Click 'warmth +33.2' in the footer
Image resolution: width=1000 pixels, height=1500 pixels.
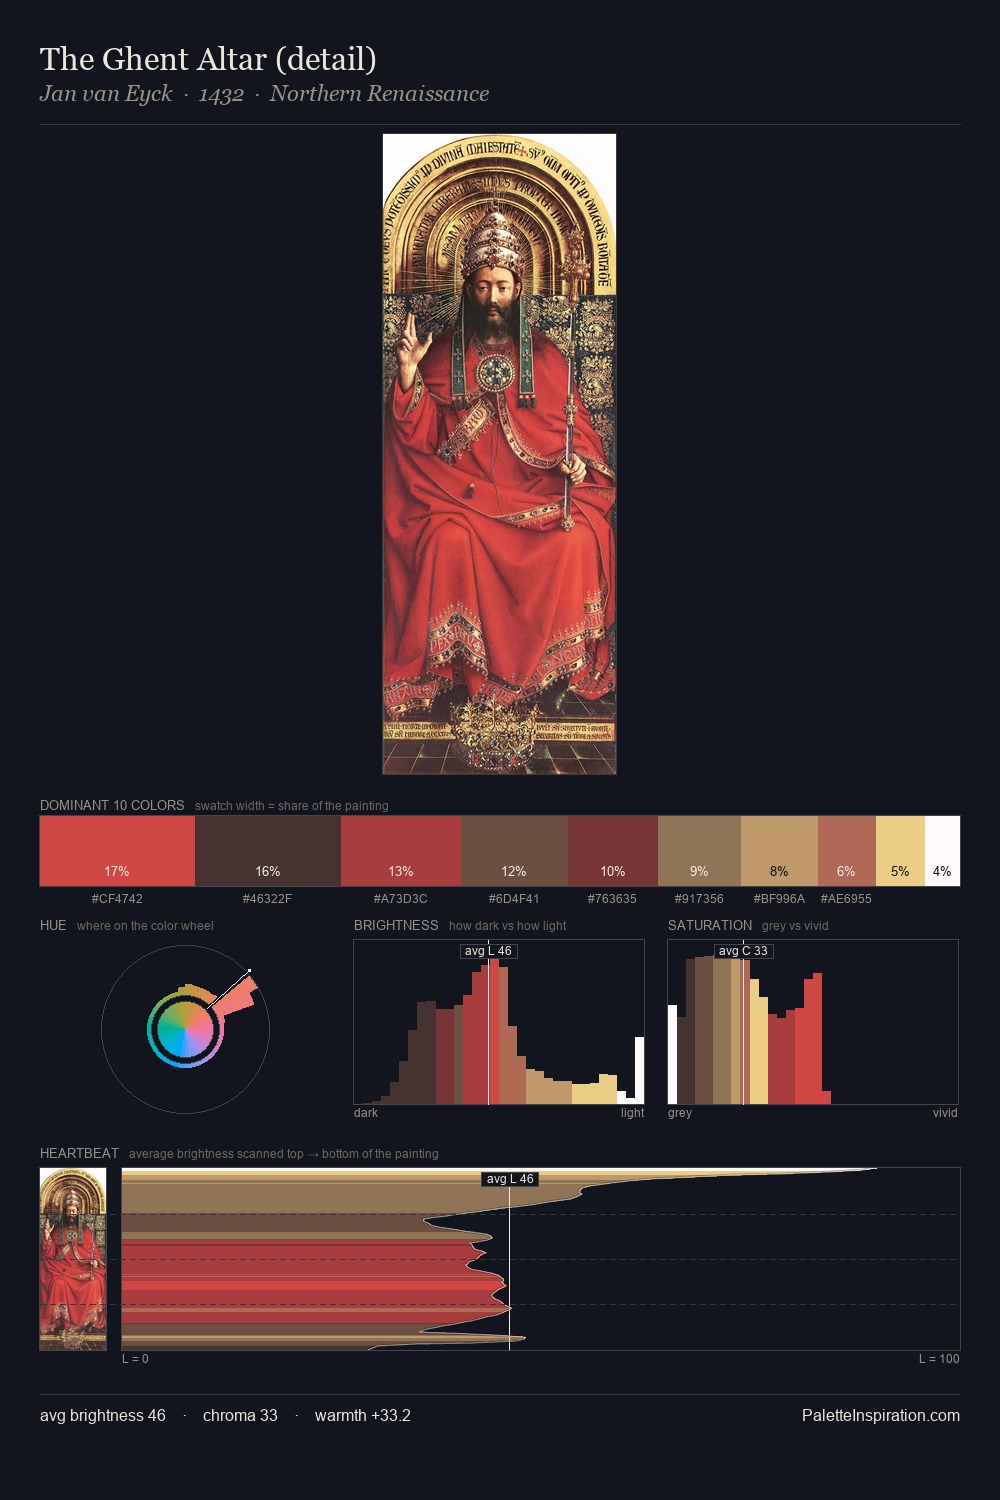click(x=363, y=1415)
